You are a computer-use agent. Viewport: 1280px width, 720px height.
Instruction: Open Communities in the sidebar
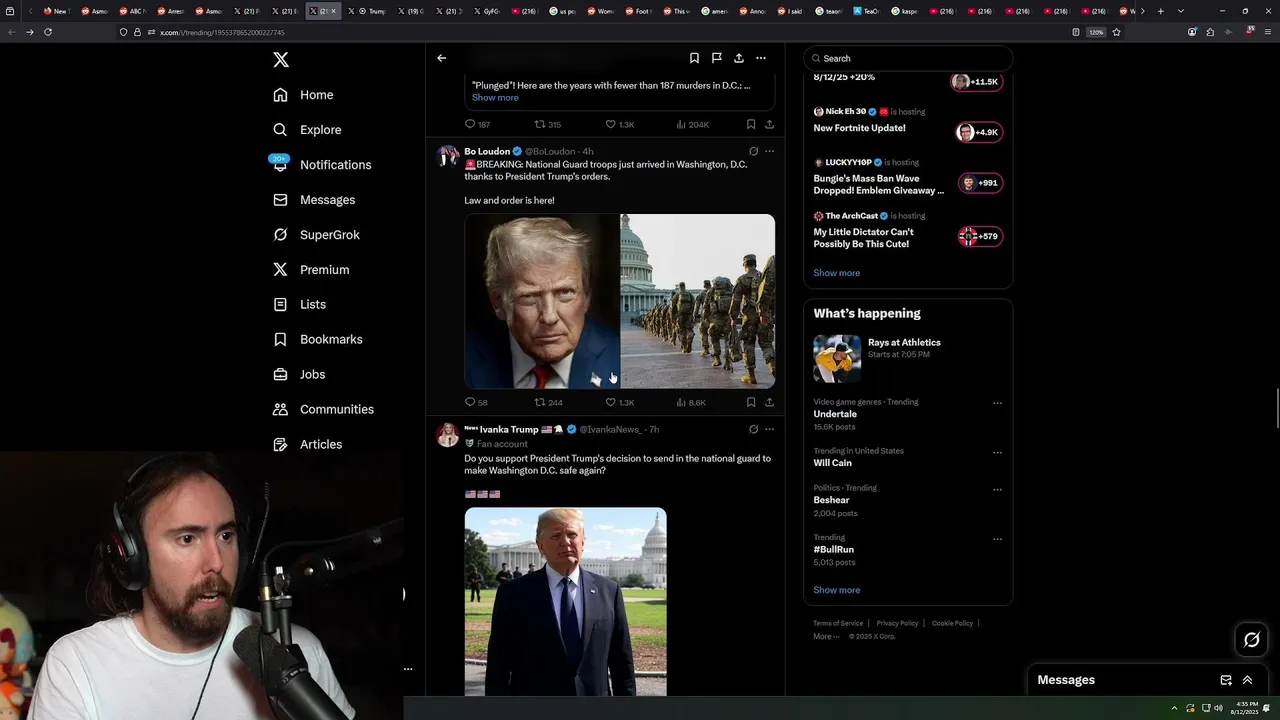(323, 409)
